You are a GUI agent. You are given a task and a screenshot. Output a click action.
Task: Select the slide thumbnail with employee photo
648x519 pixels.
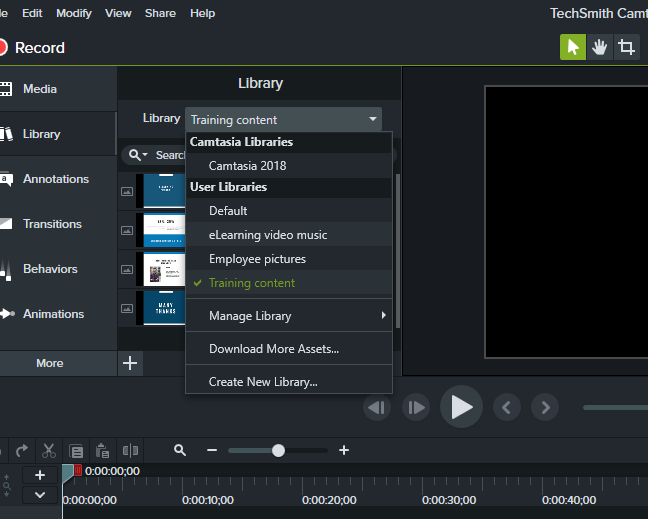pos(164,269)
